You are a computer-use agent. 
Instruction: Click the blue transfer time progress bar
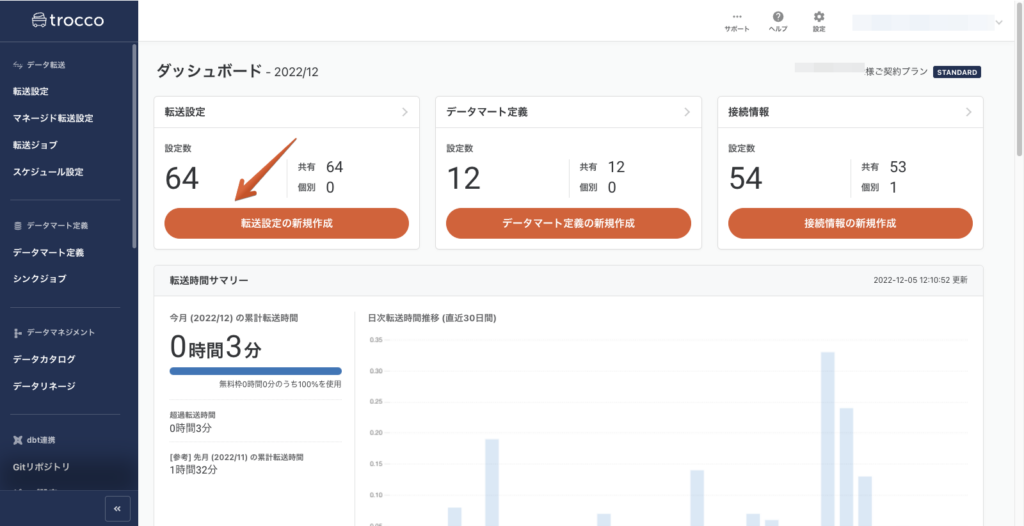255,371
